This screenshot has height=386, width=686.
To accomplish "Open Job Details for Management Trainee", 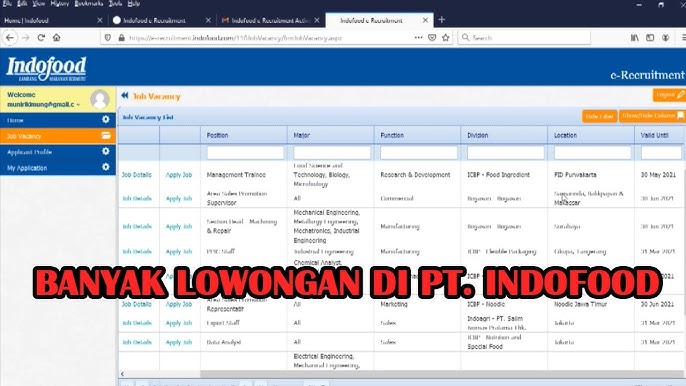I will (136, 175).
